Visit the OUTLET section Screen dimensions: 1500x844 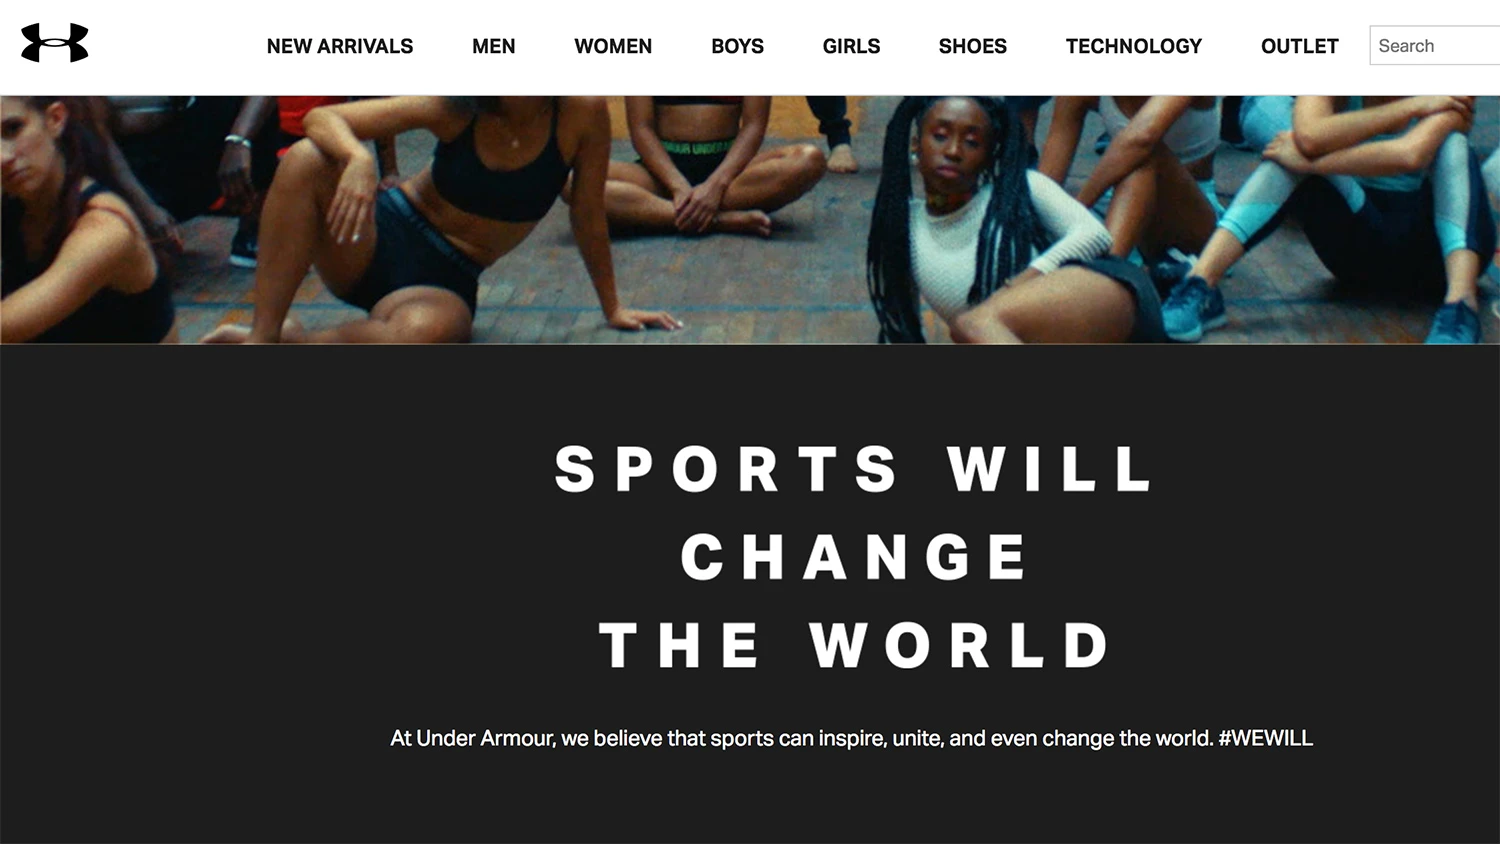1299,46
